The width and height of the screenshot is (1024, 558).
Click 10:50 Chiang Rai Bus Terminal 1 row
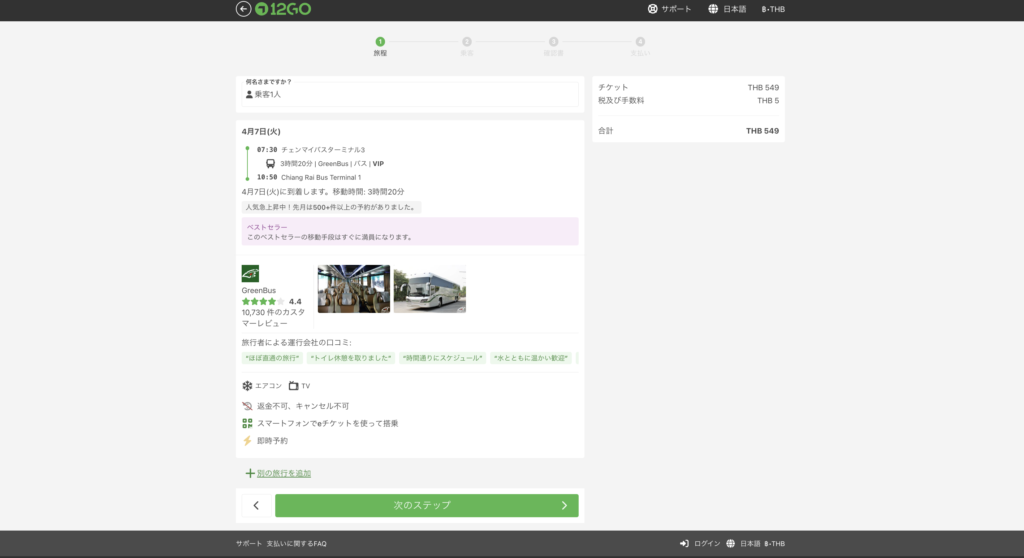click(309, 177)
